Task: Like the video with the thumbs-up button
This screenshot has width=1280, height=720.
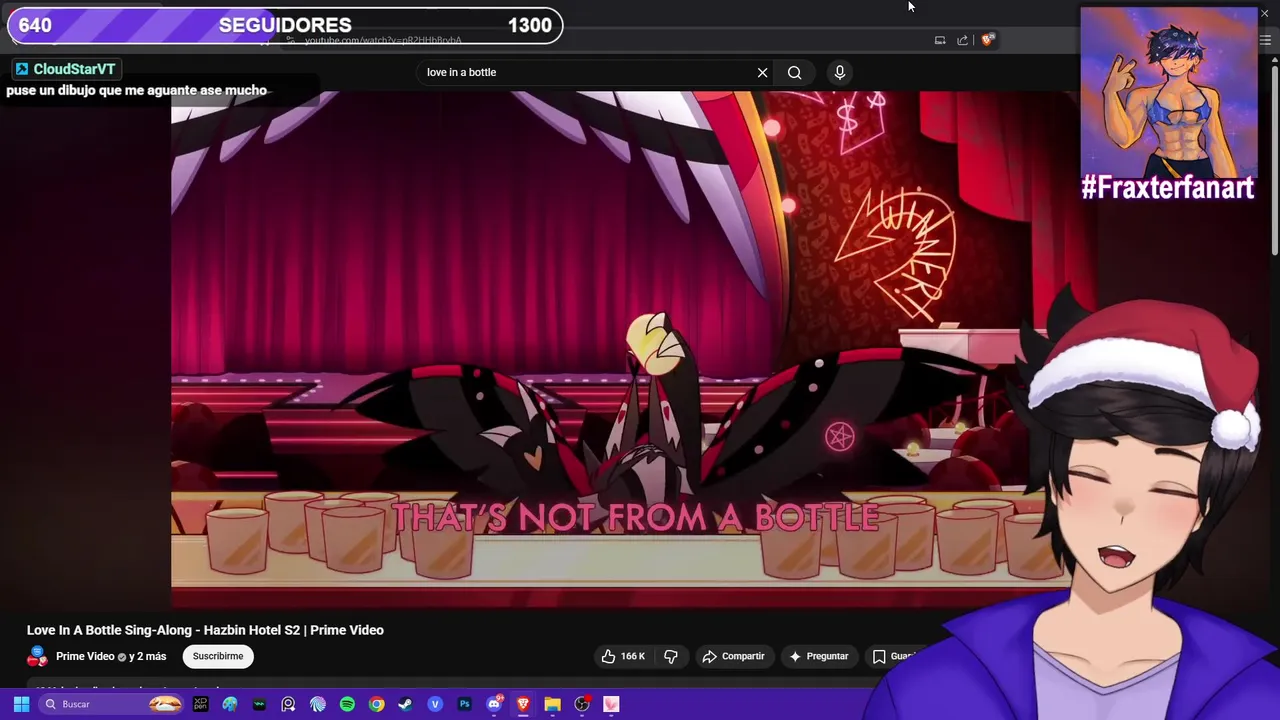Action: click(x=623, y=656)
